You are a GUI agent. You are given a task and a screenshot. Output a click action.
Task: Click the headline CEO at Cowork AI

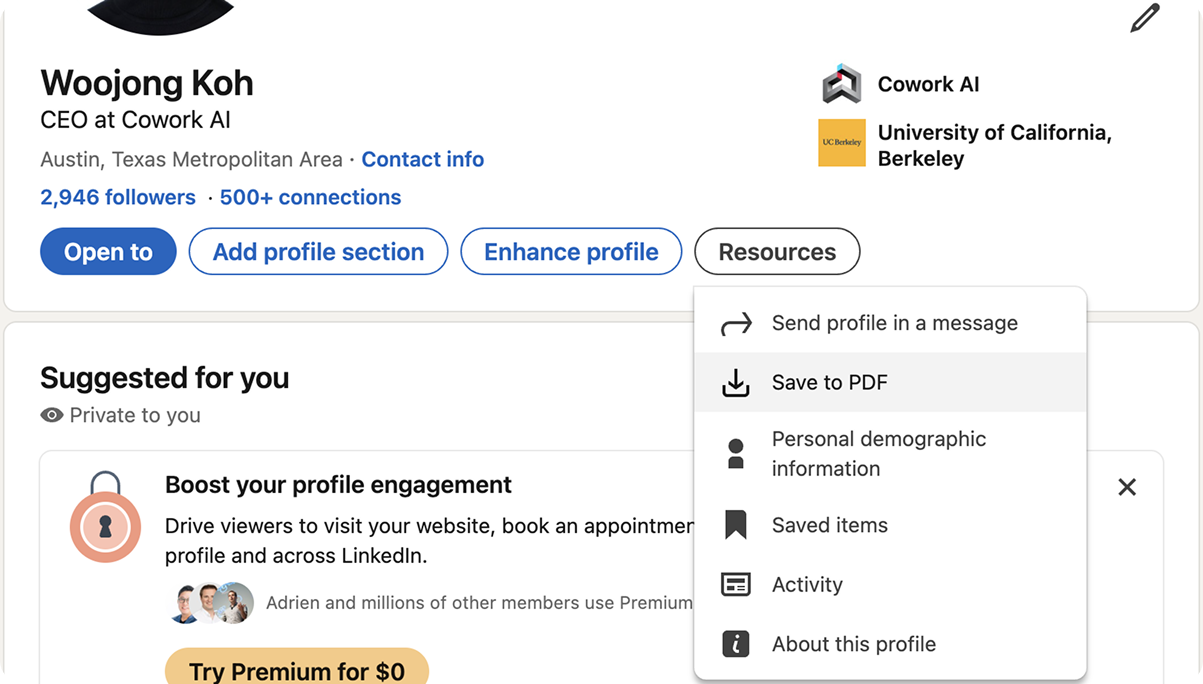135,120
